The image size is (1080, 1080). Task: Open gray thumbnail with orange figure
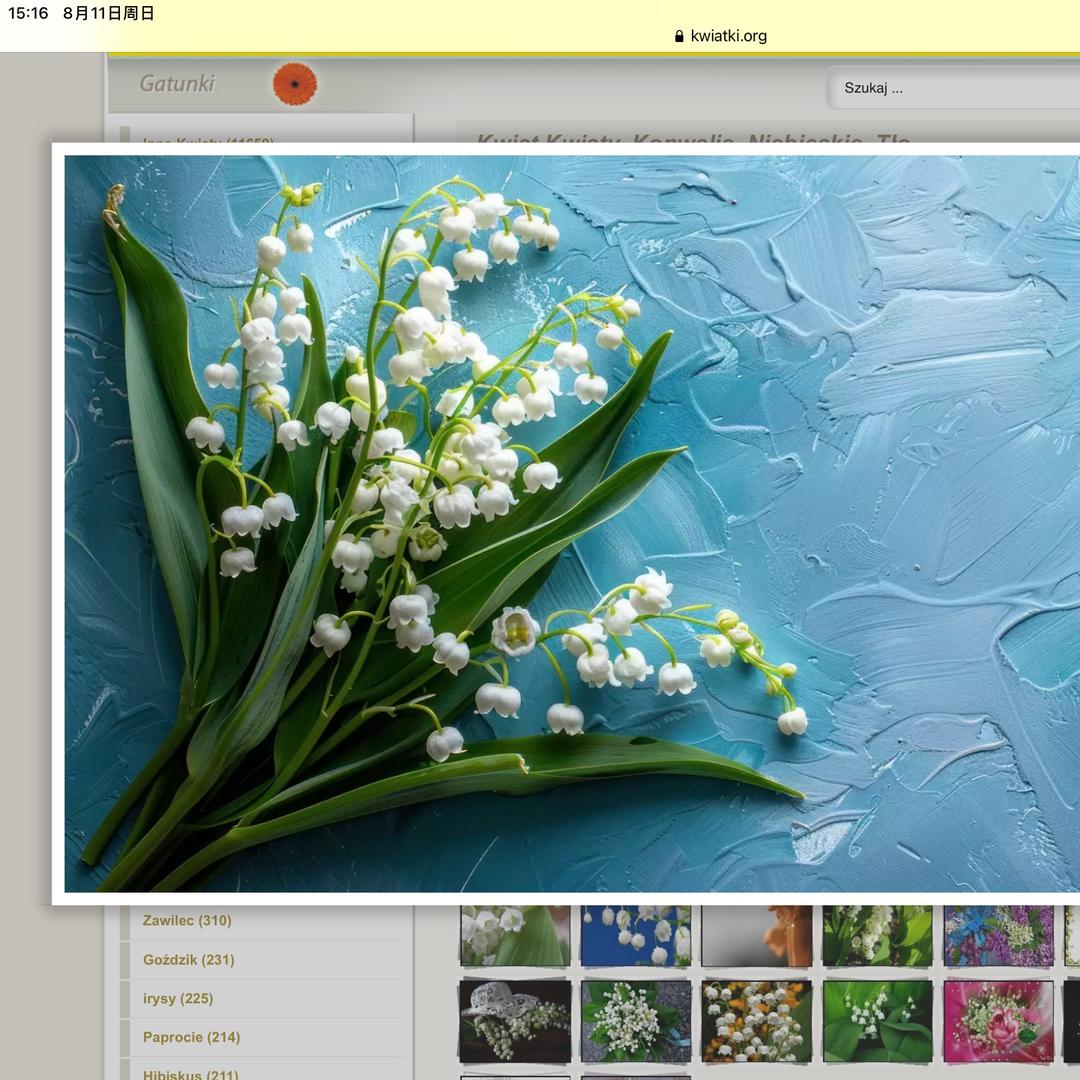click(757, 935)
